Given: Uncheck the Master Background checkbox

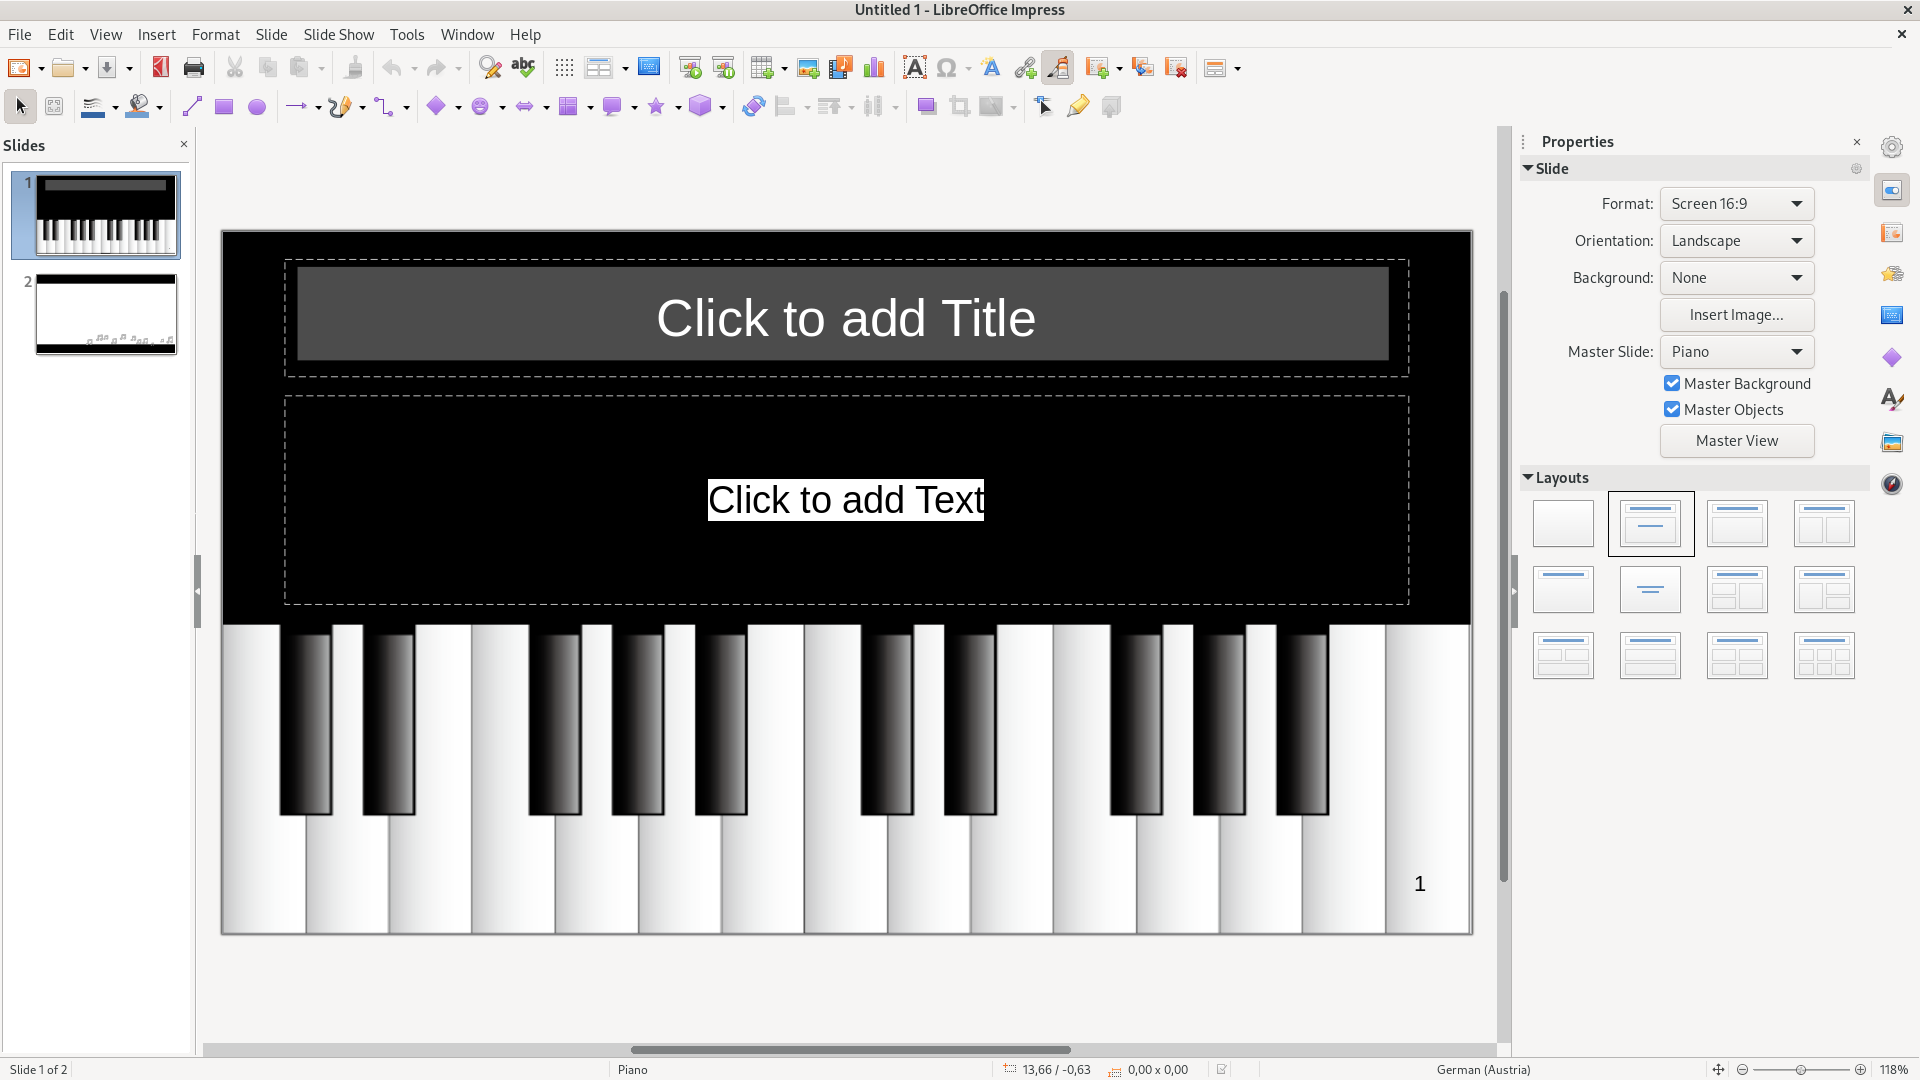Looking at the screenshot, I should 1672,384.
